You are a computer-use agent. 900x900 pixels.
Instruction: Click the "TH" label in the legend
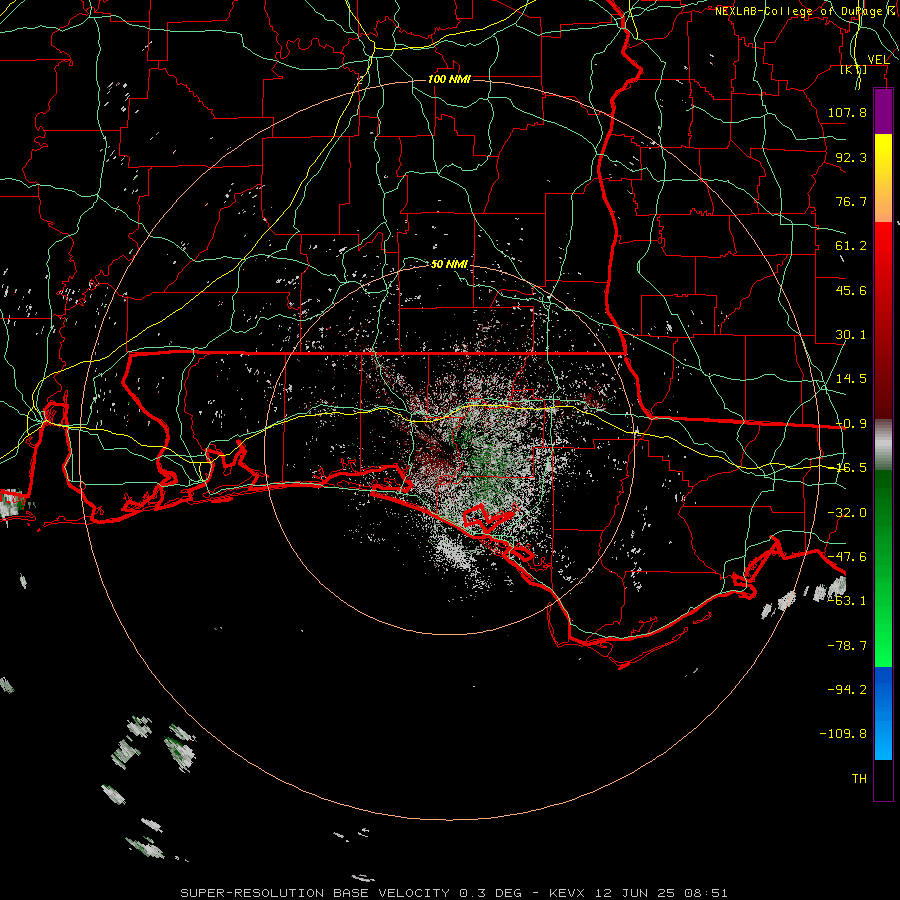[x=859, y=779]
